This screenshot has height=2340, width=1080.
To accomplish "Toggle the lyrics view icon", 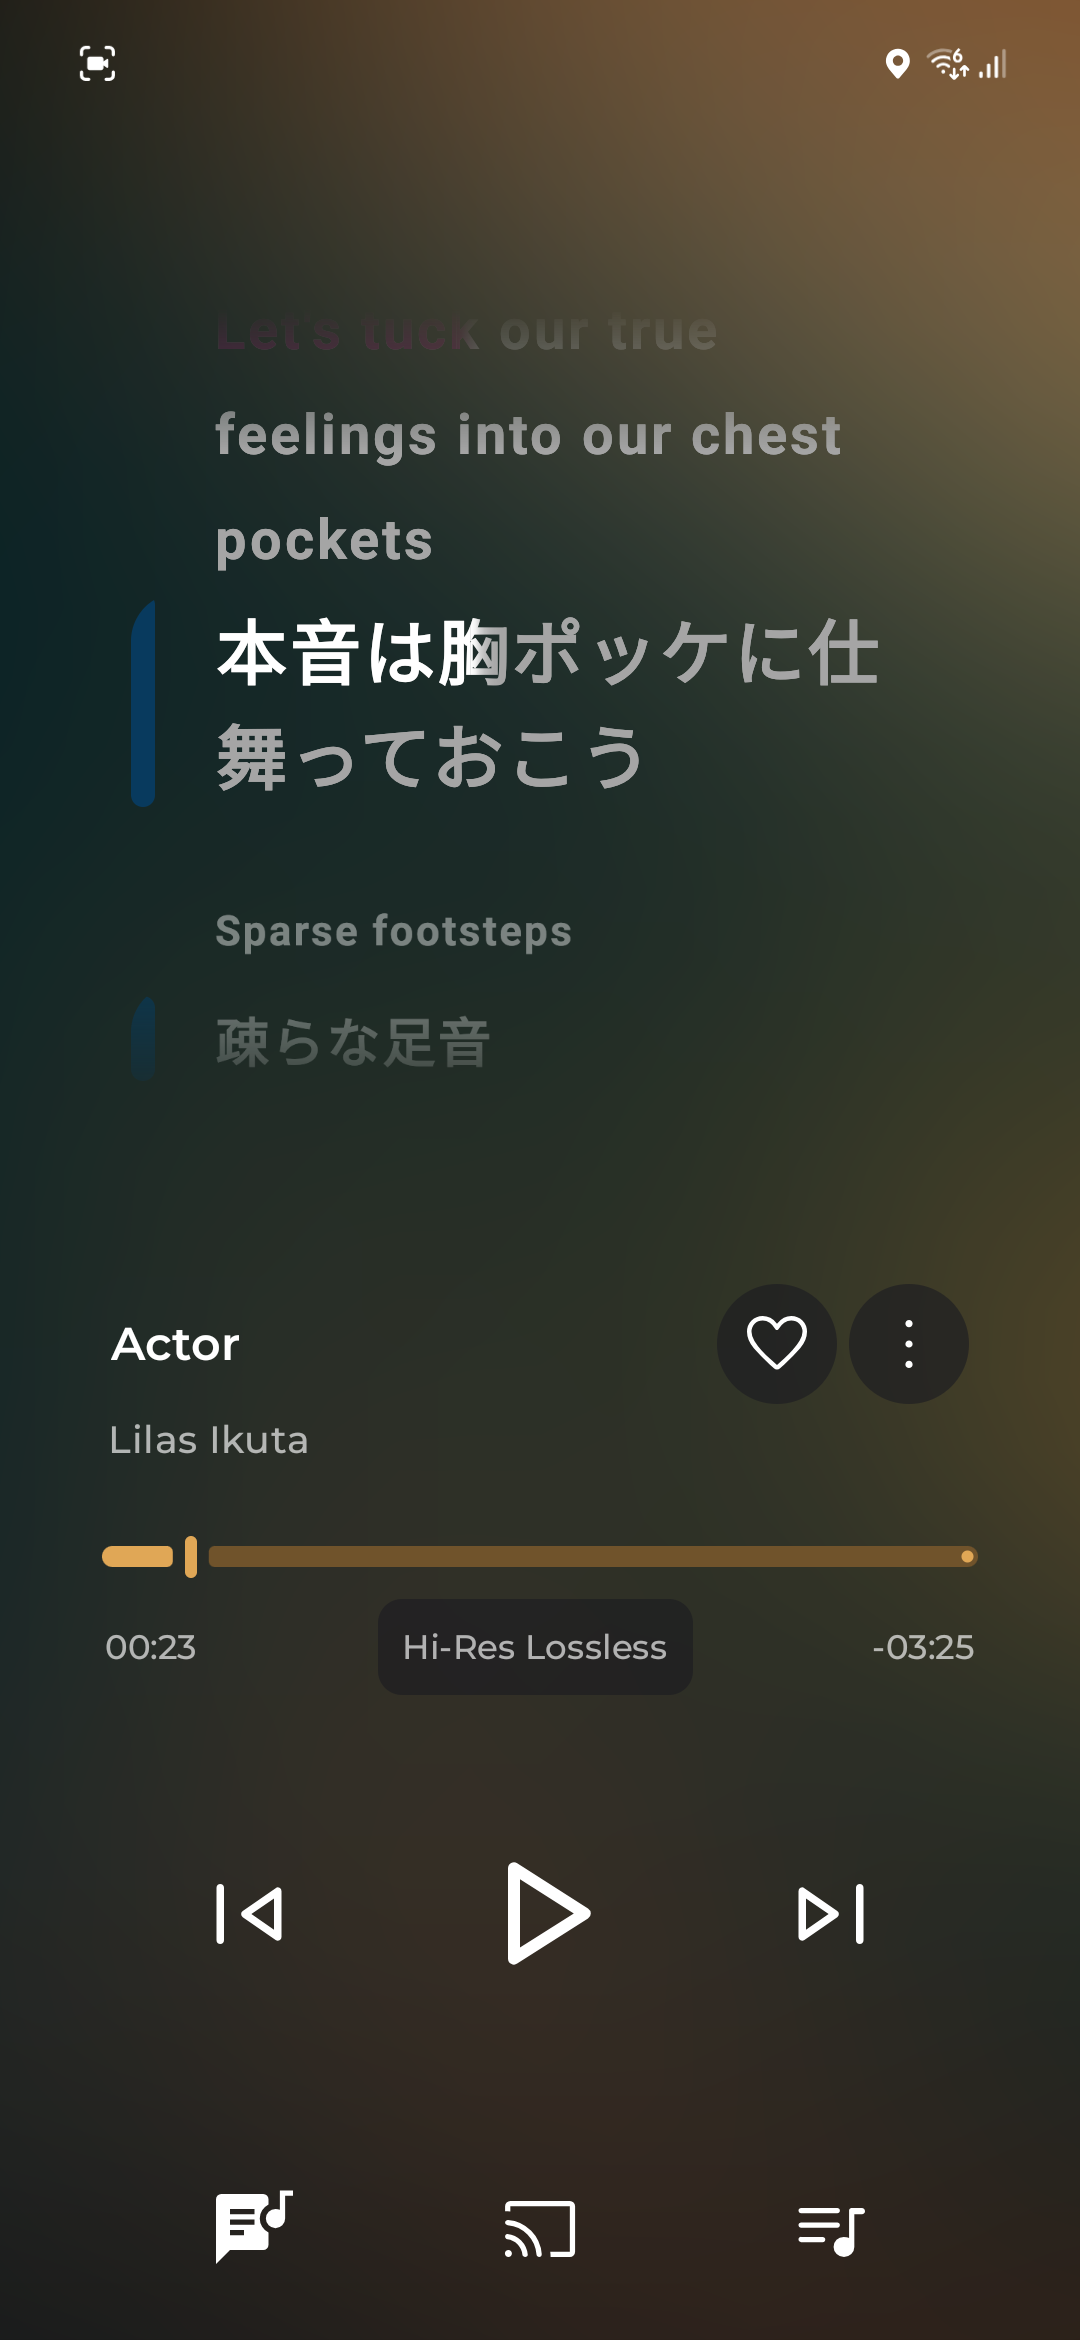I will pyautogui.click(x=253, y=2226).
